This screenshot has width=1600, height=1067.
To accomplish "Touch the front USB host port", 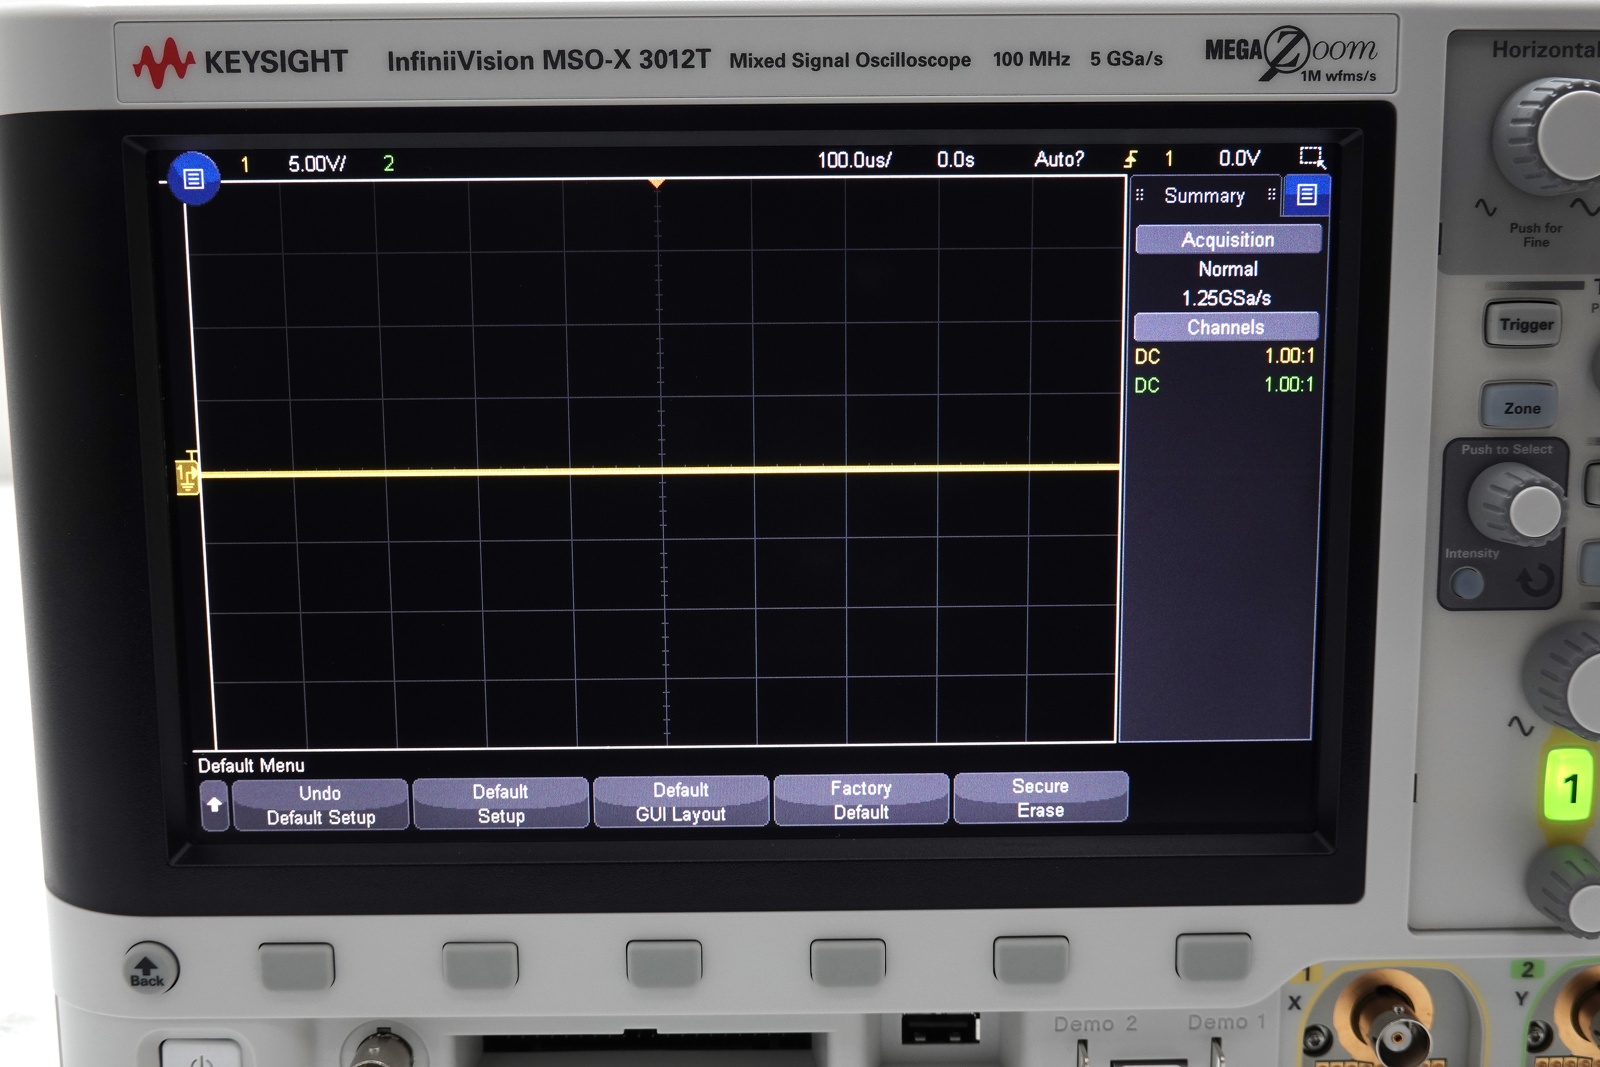I will point(940,1028).
